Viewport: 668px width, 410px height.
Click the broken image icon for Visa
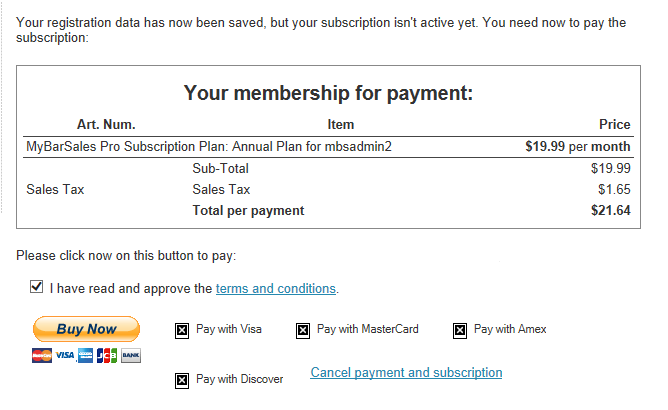coord(182,330)
